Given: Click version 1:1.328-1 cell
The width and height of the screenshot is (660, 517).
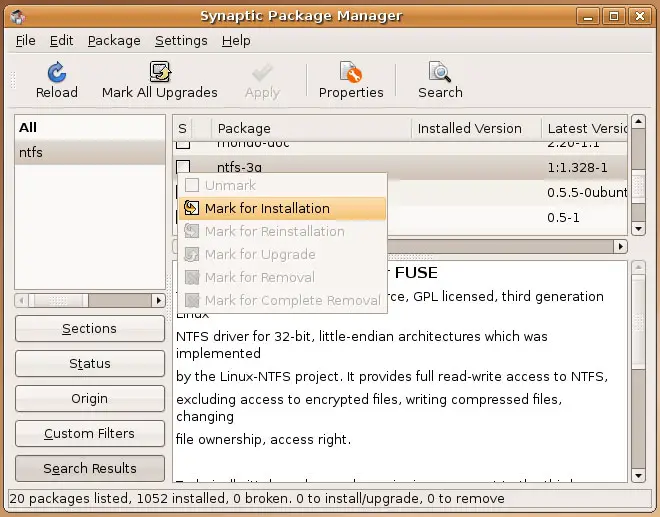Looking at the screenshot, I should (577, 168).
